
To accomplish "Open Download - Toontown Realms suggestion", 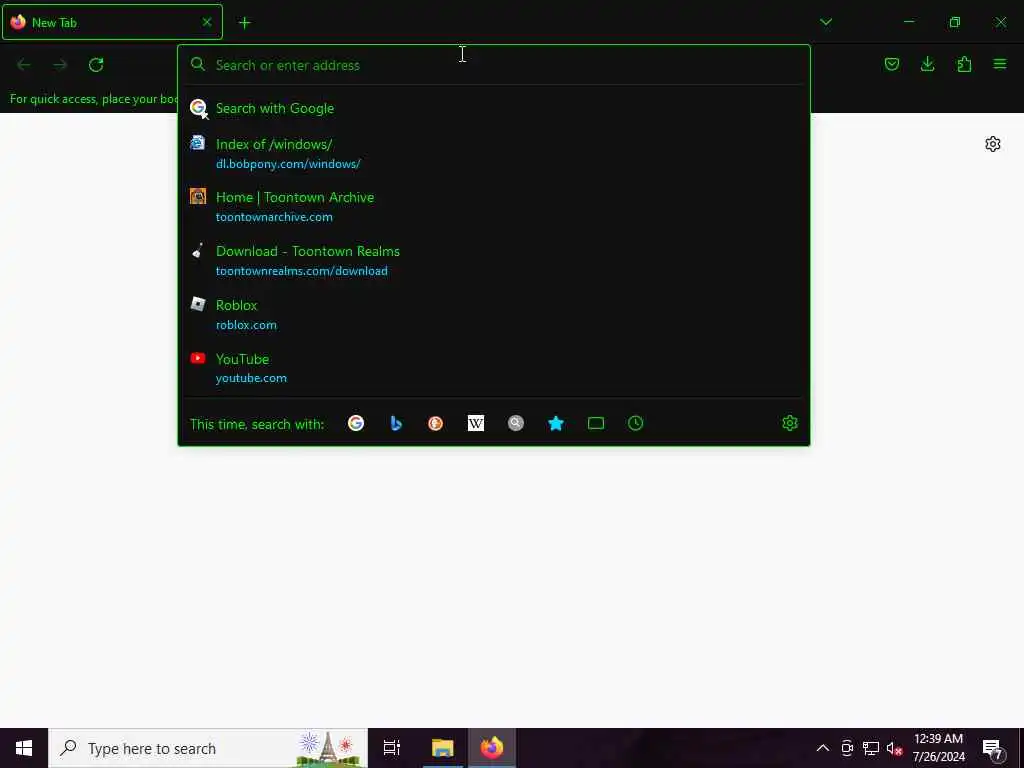I will tap(494, 261).
